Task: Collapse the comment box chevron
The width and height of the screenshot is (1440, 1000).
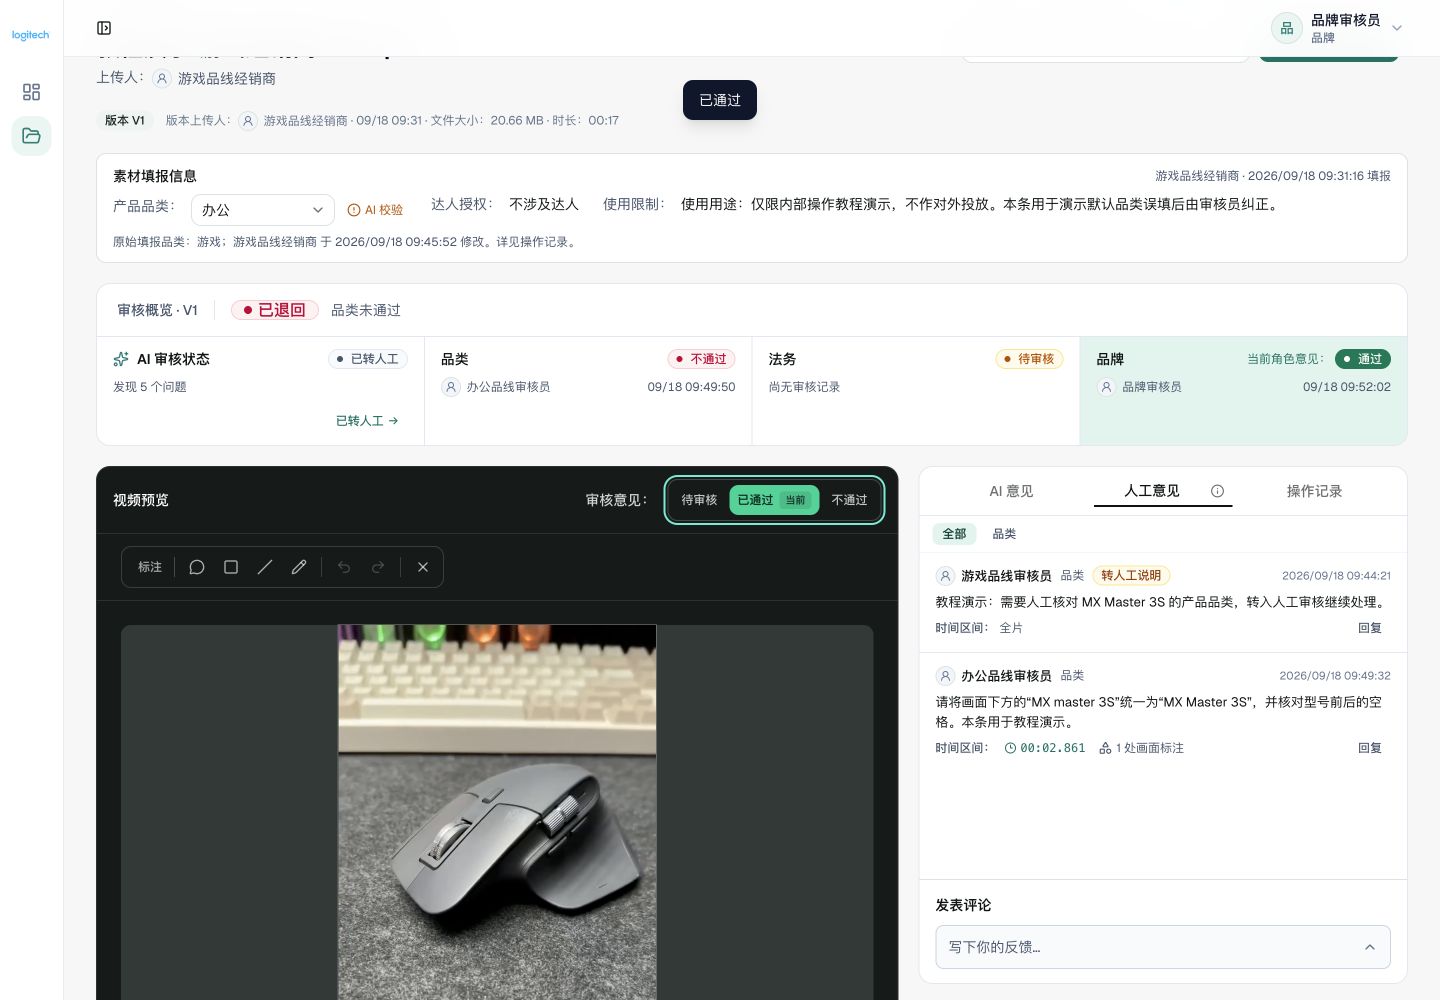Action: (x=1370, y=947)
